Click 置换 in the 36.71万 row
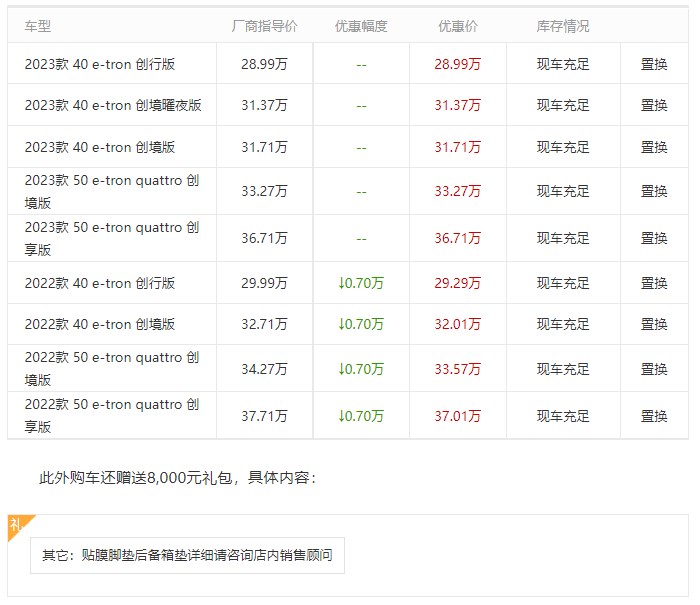This screenshot has height=605, width=700. [x=654, y=238]
